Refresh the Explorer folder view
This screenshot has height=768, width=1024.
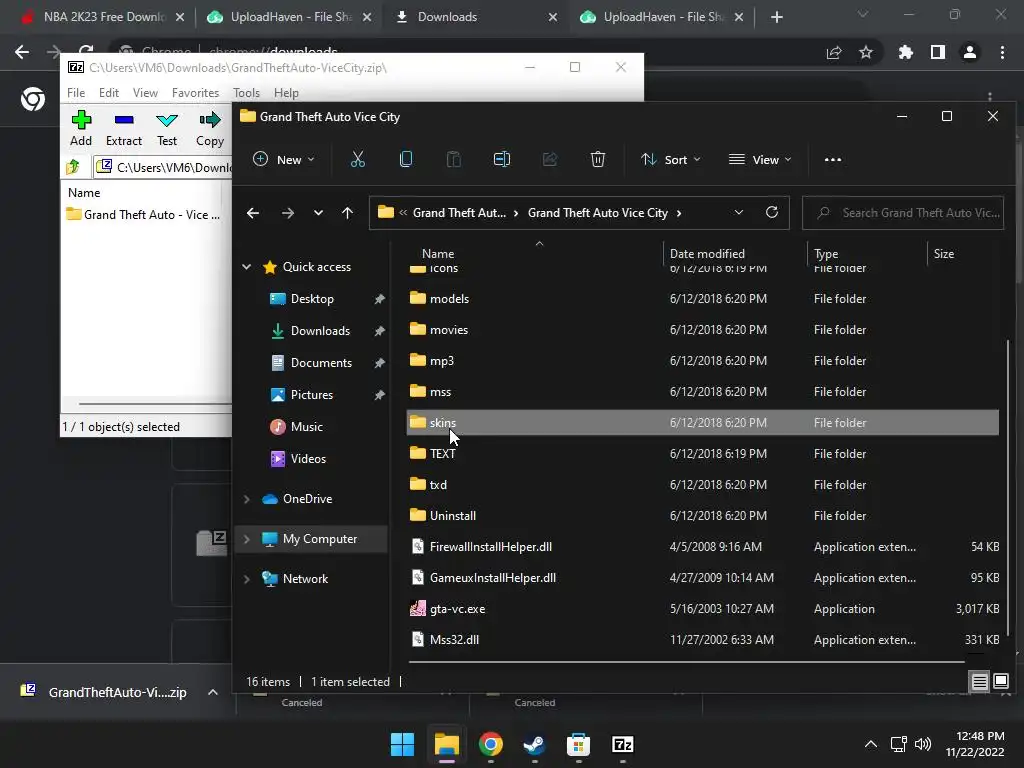click(771, 212)
